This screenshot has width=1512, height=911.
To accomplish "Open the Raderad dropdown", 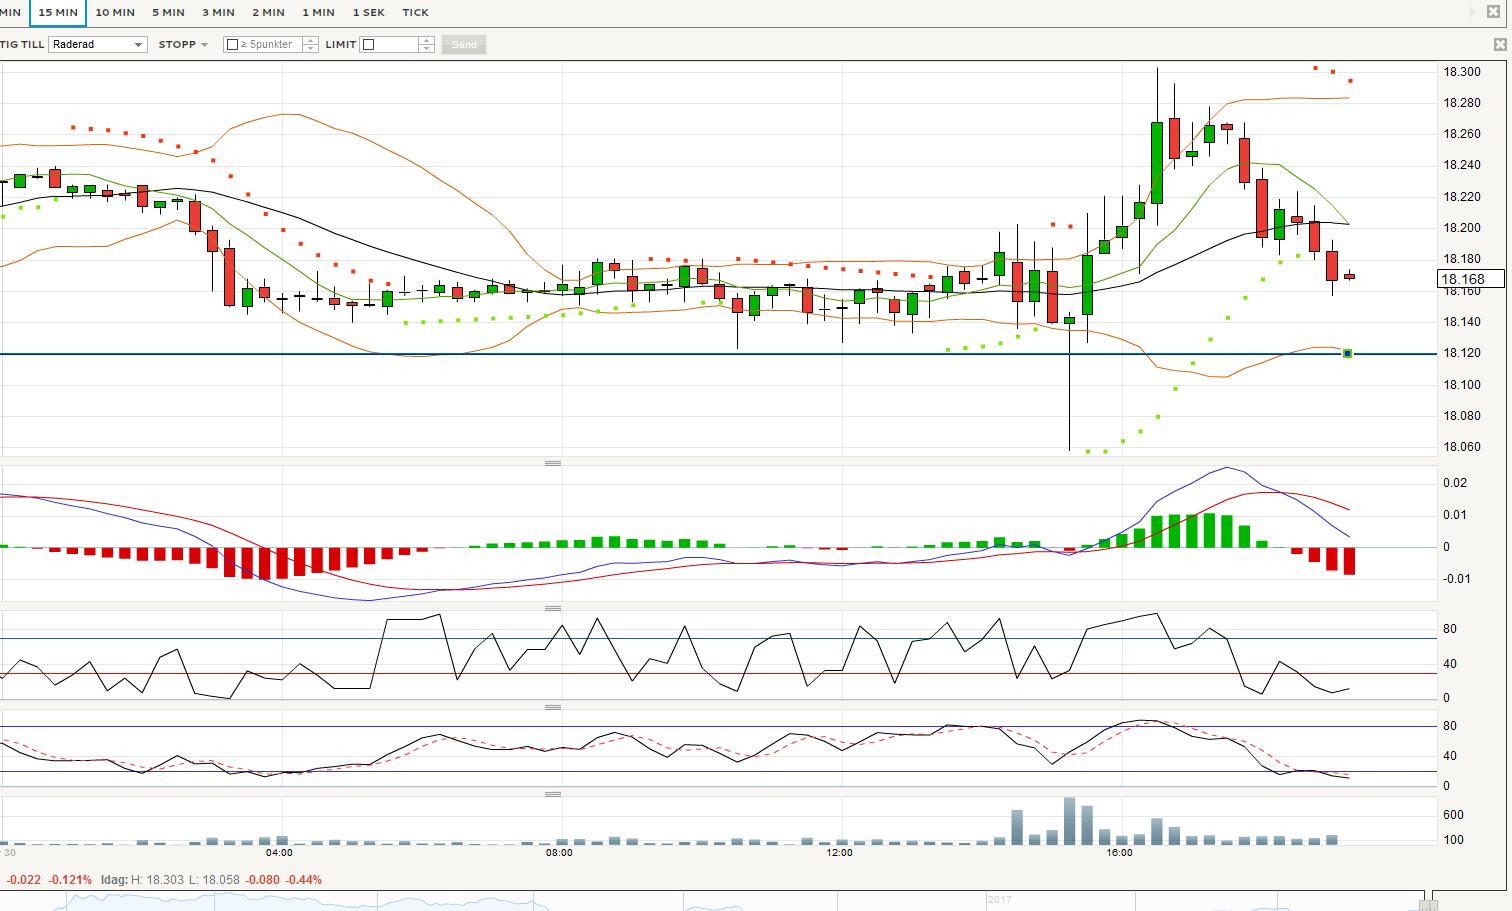I will coord(98,45).
